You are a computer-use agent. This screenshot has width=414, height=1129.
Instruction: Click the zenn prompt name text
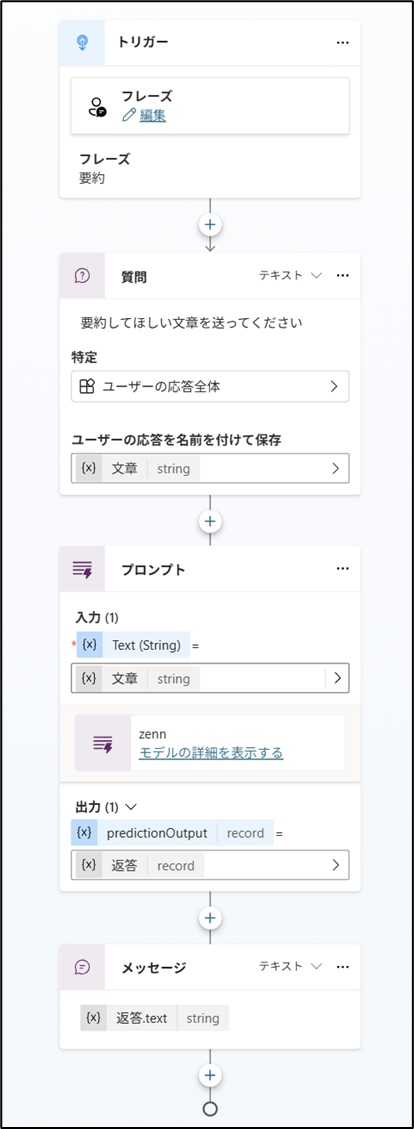click(153, 734)
